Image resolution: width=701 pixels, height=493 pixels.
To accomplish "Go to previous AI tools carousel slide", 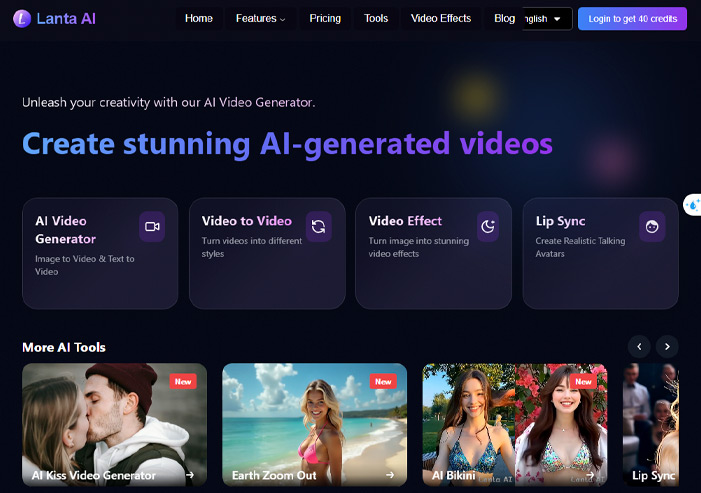I will coord(639,346).
